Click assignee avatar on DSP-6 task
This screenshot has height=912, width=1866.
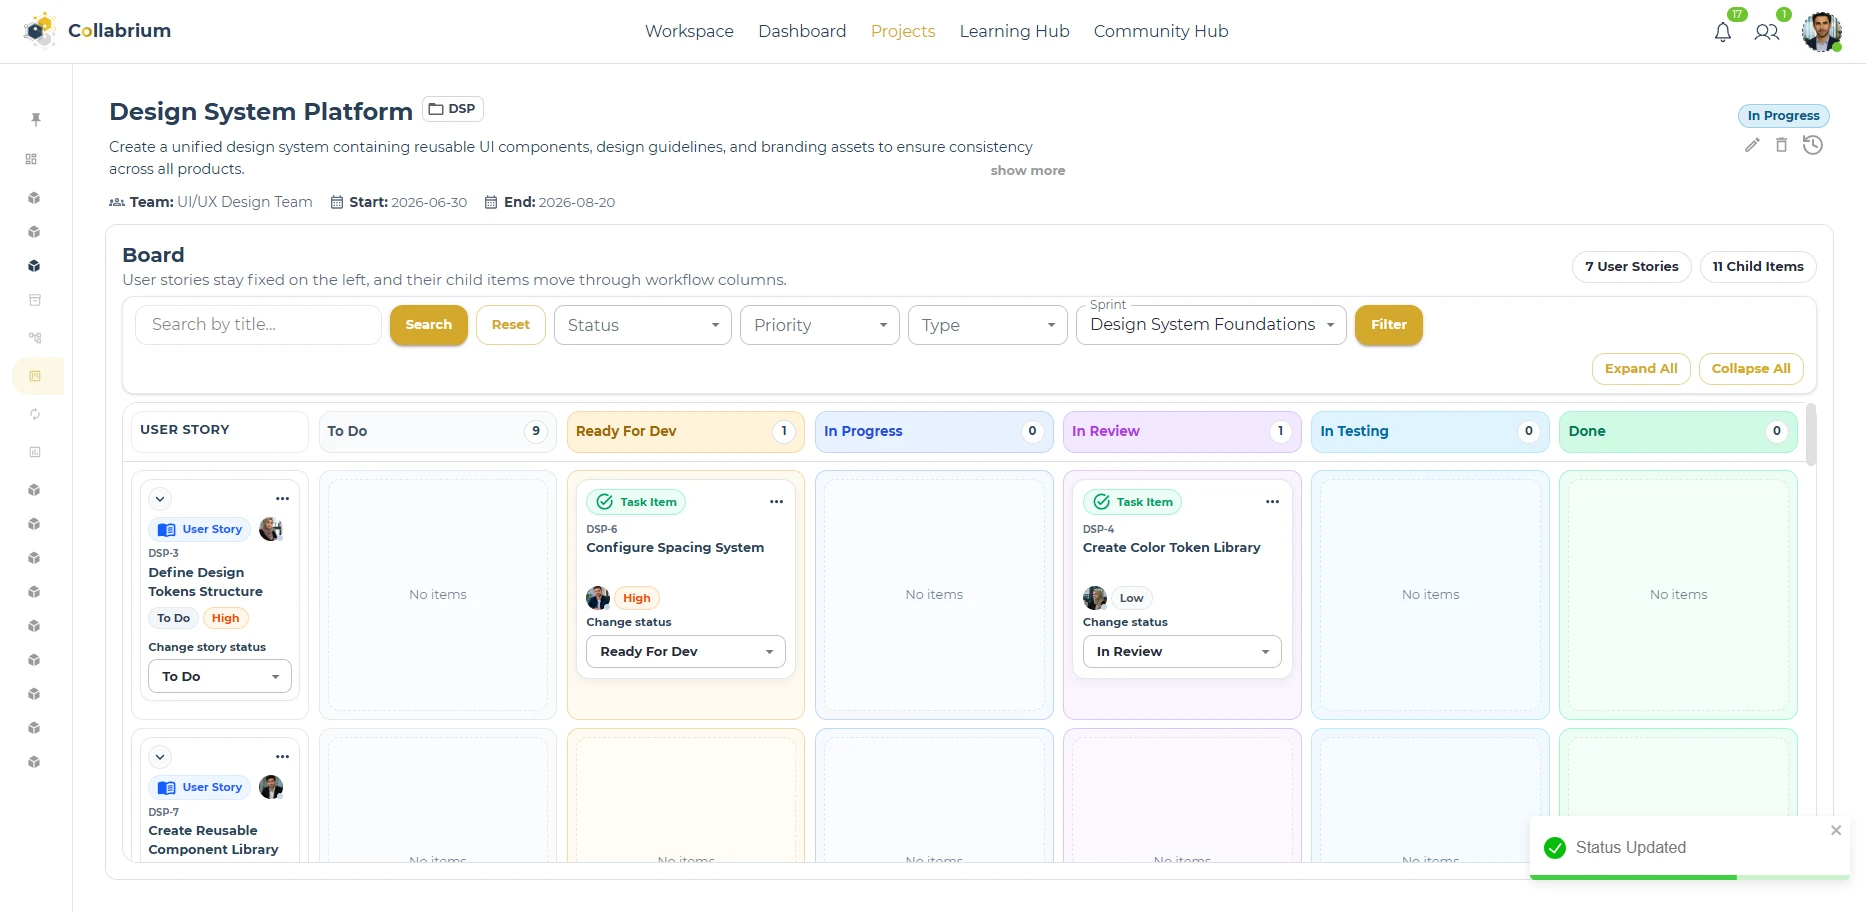click(x=598, y=598)
